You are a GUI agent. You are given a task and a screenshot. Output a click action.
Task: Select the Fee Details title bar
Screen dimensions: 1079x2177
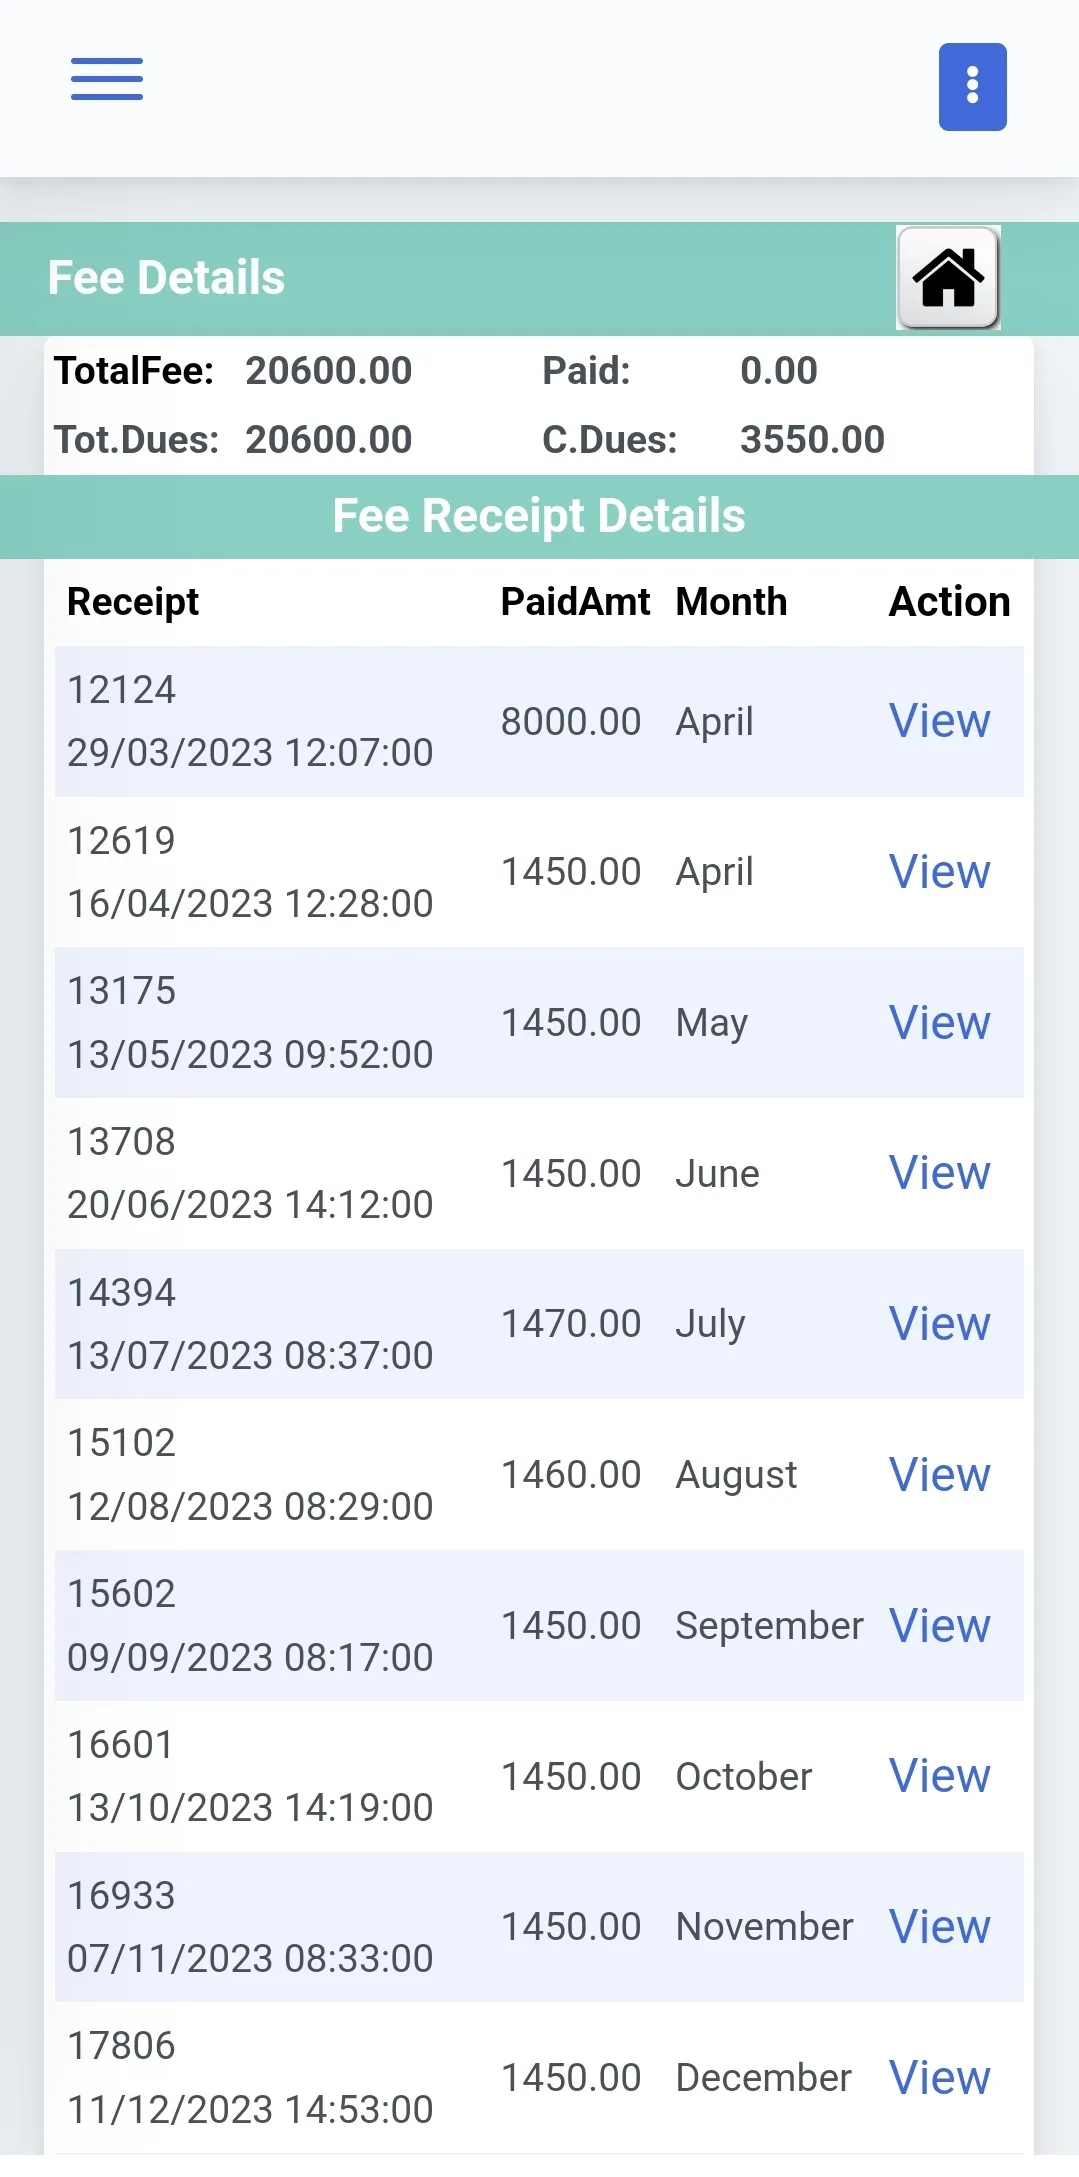pyautogui.click(x=167, y=278)
